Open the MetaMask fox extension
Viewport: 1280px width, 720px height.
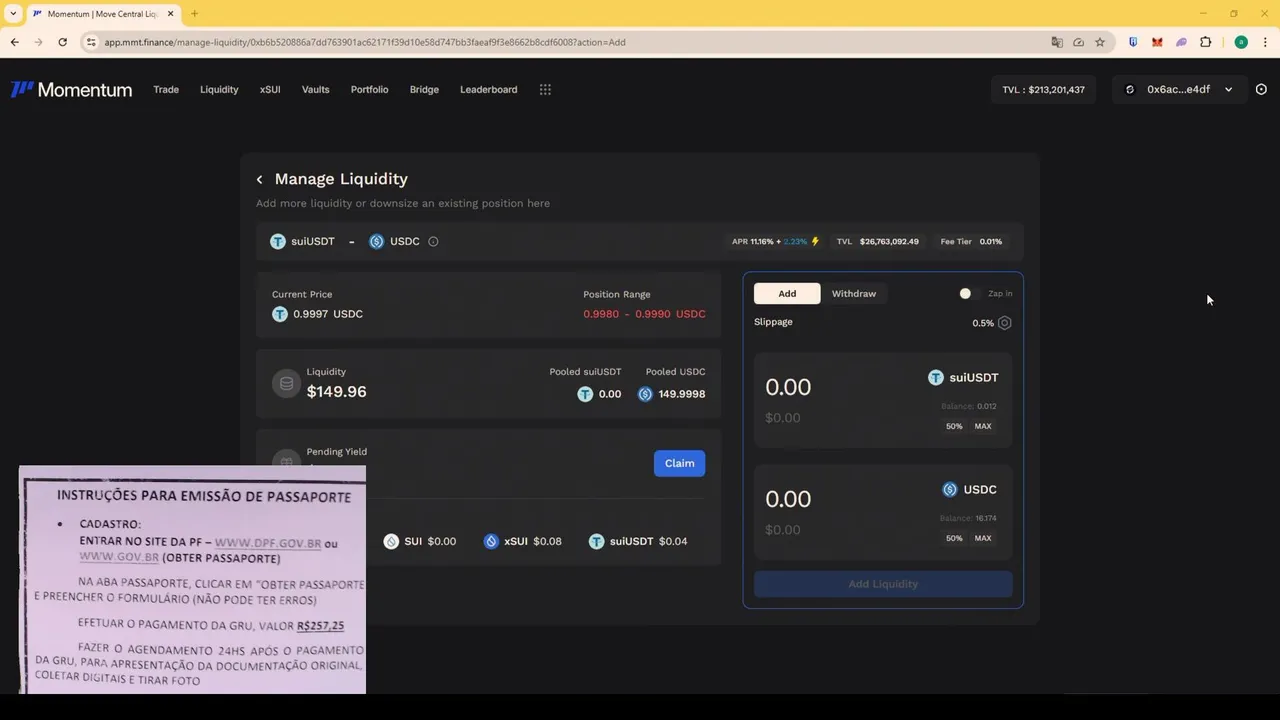(1157, 42)
